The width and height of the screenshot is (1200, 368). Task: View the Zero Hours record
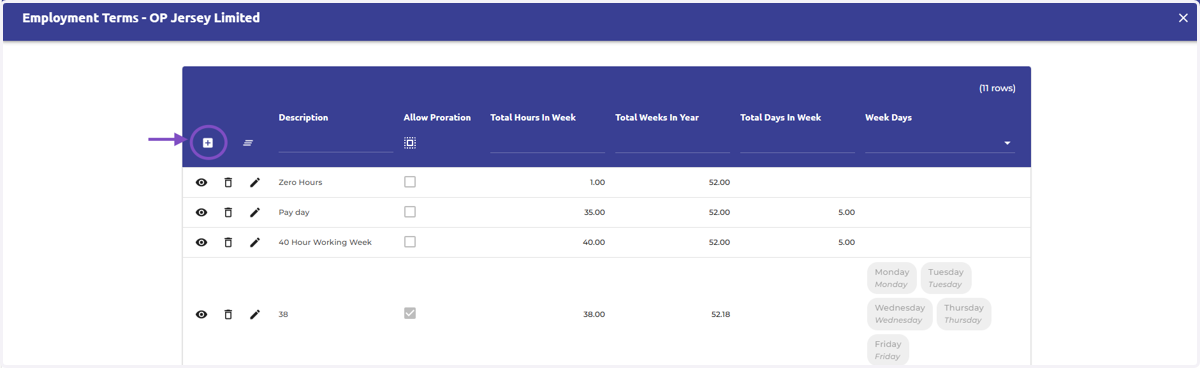[201, 183]
